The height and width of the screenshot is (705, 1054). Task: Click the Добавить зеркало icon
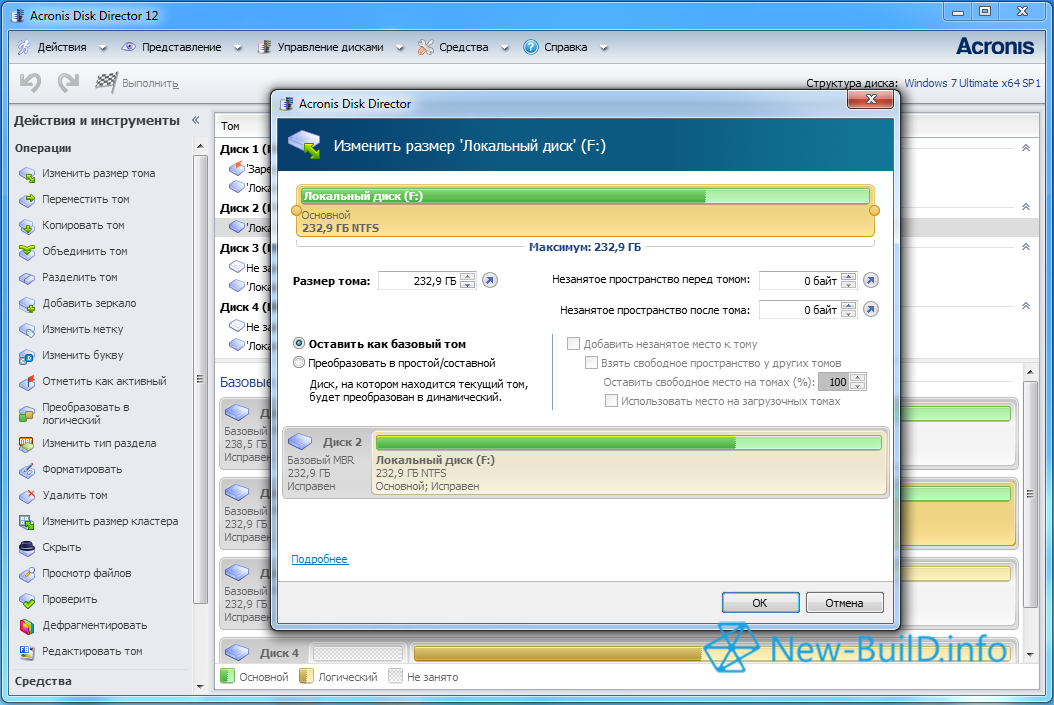27,304
